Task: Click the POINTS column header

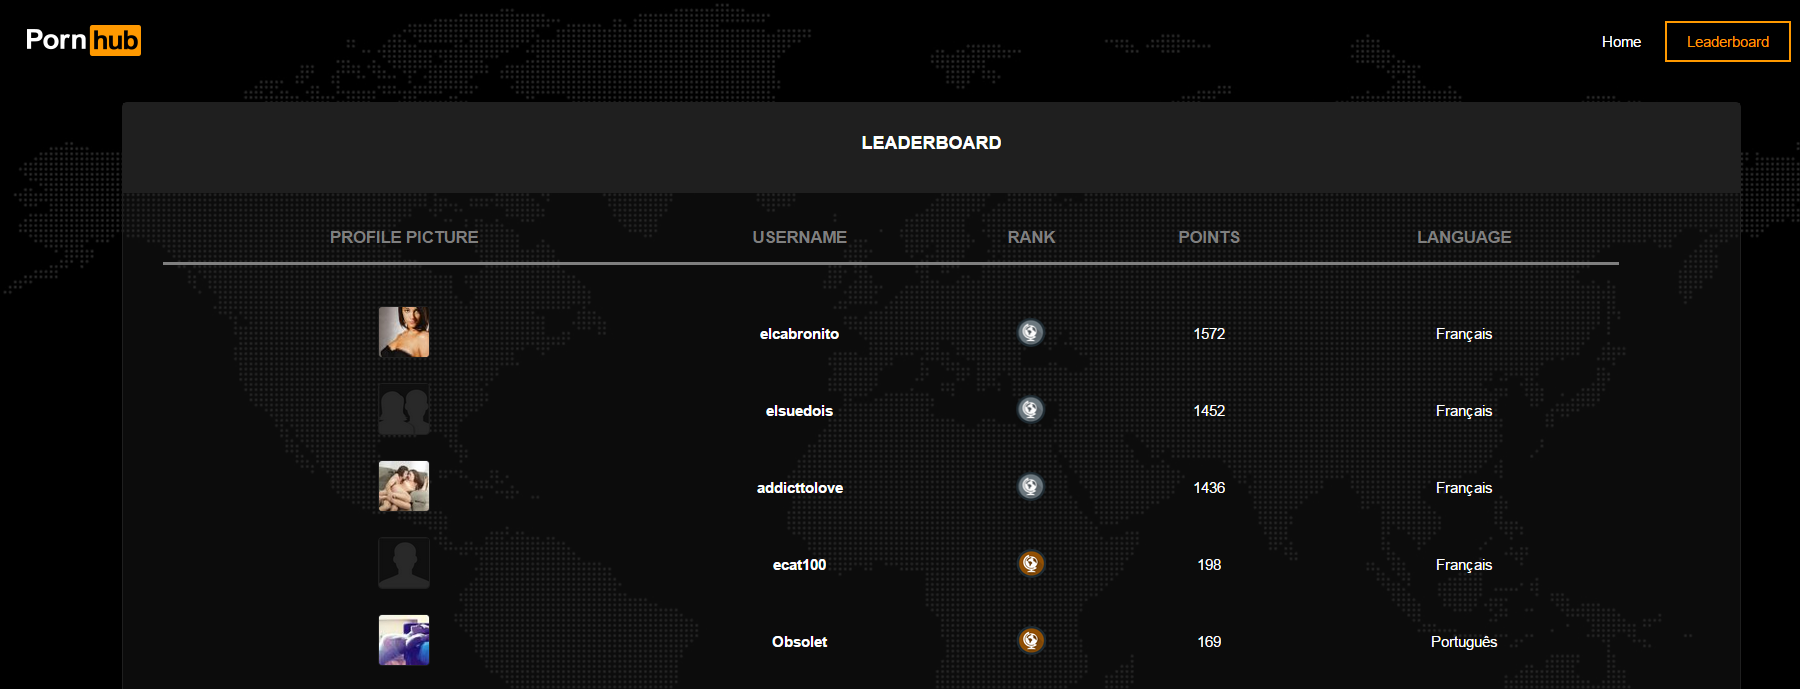Action: pos(1209,237)
